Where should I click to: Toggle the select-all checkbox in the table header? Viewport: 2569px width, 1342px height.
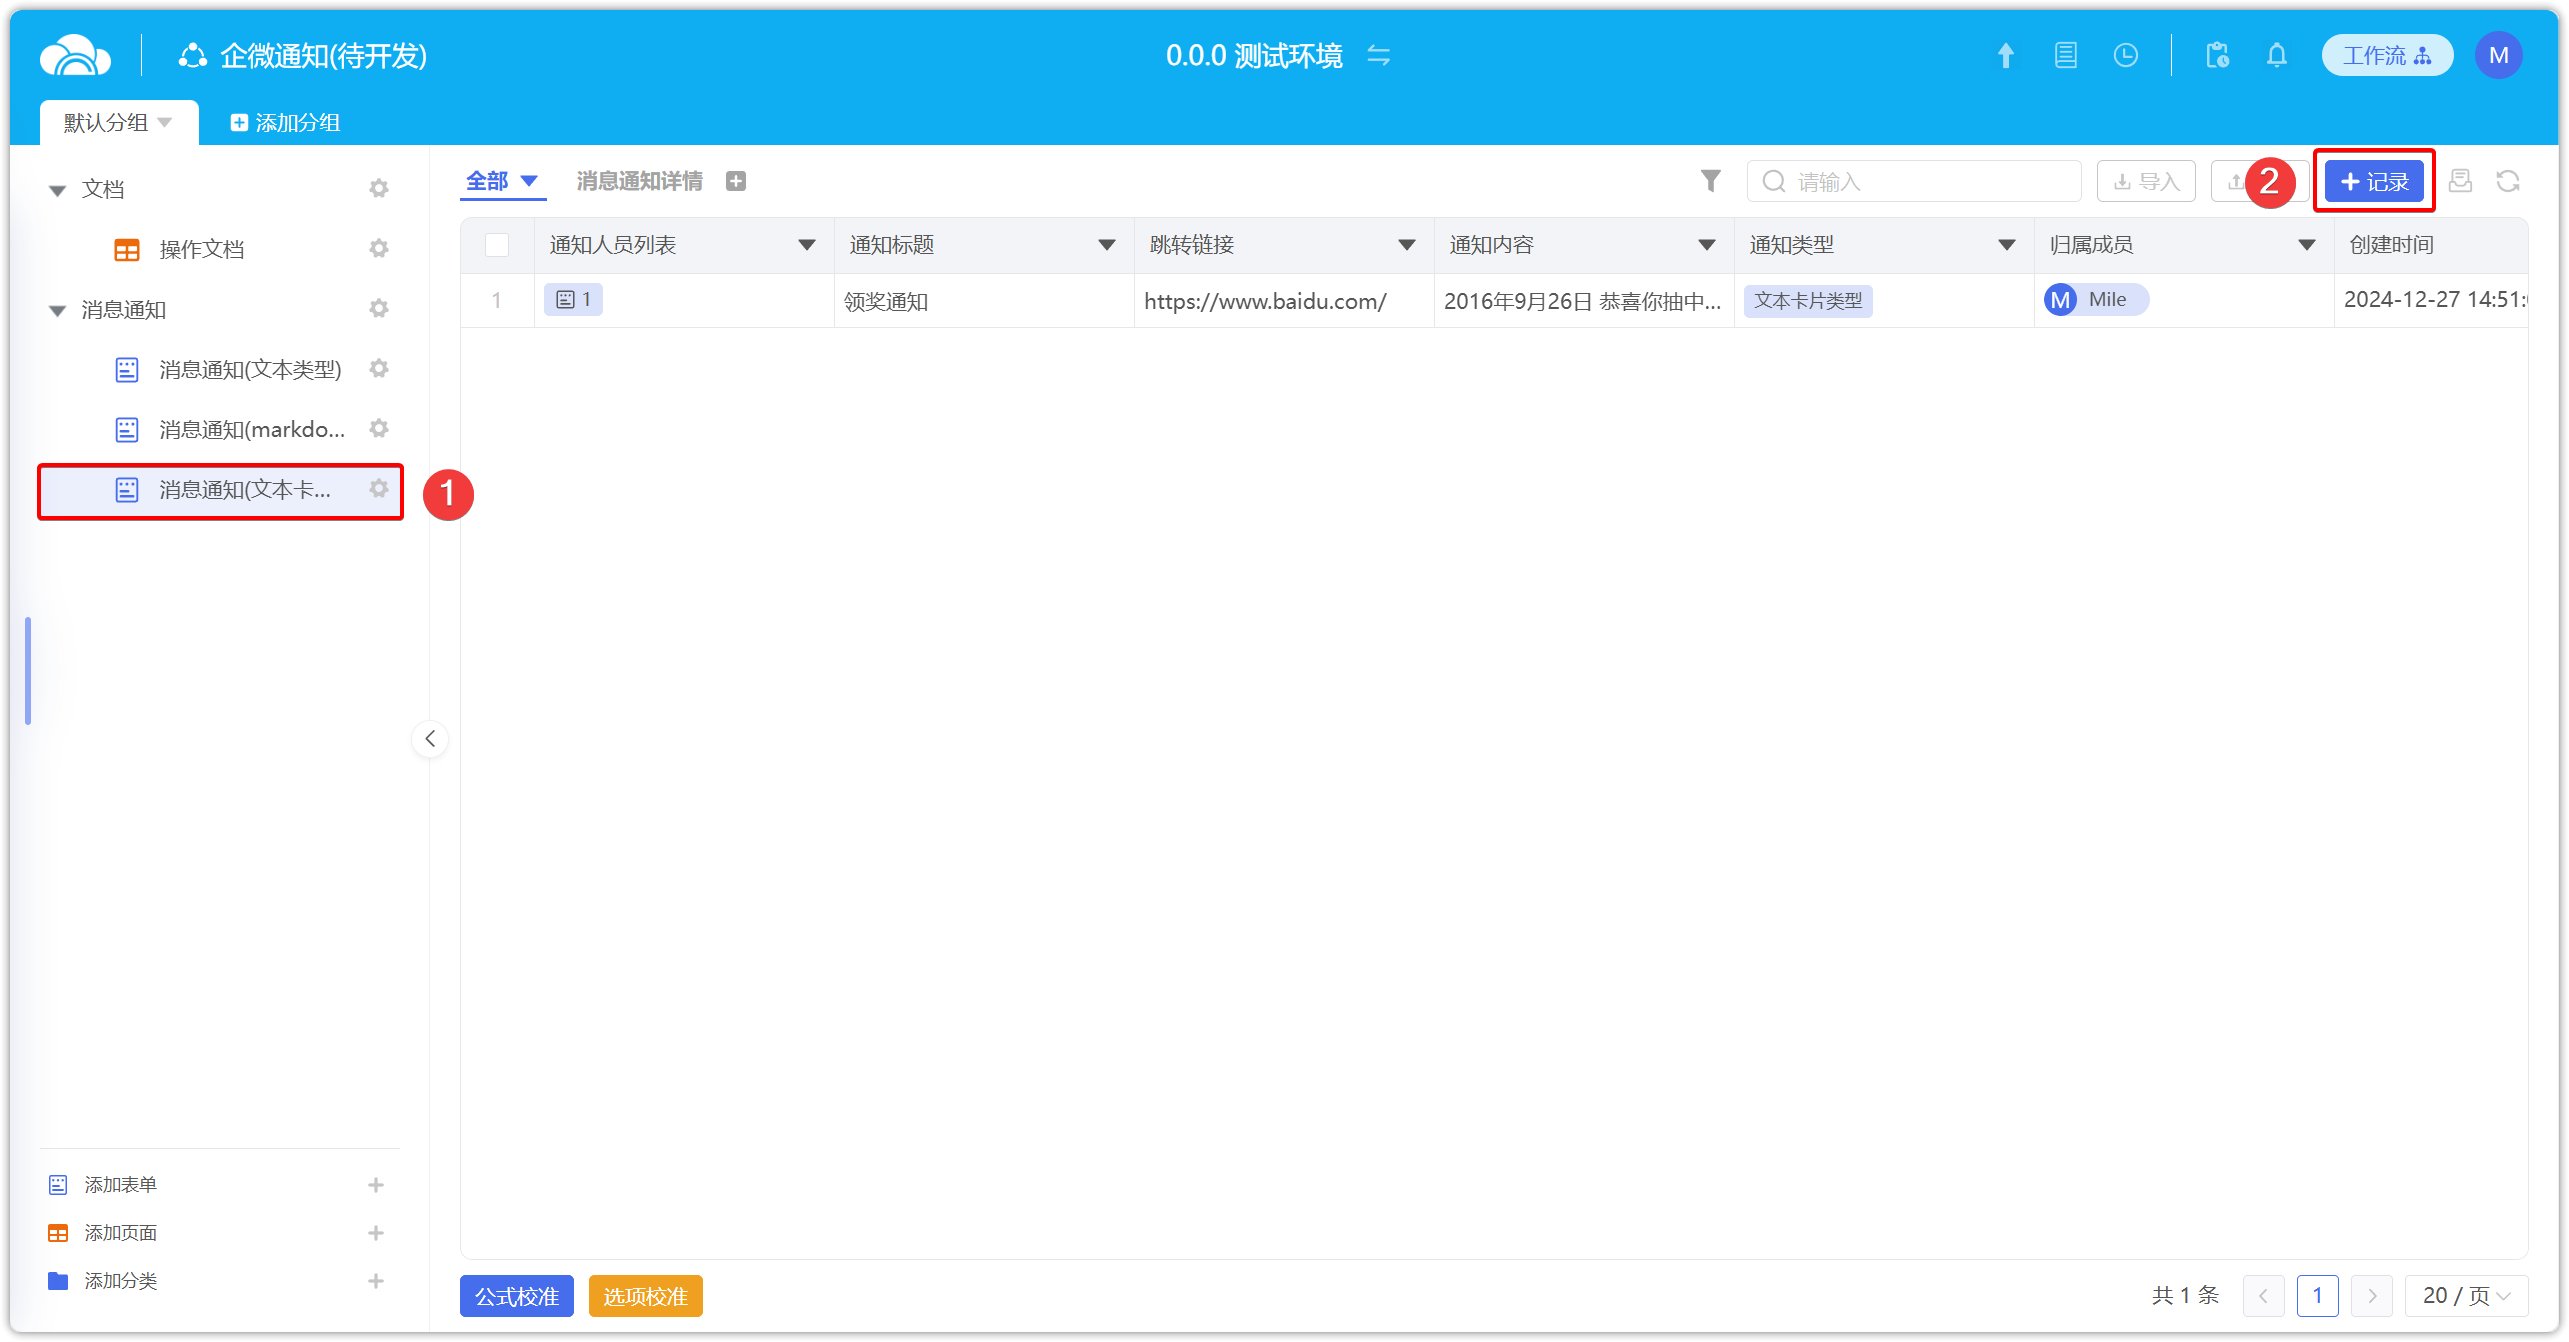pos(497,245)
